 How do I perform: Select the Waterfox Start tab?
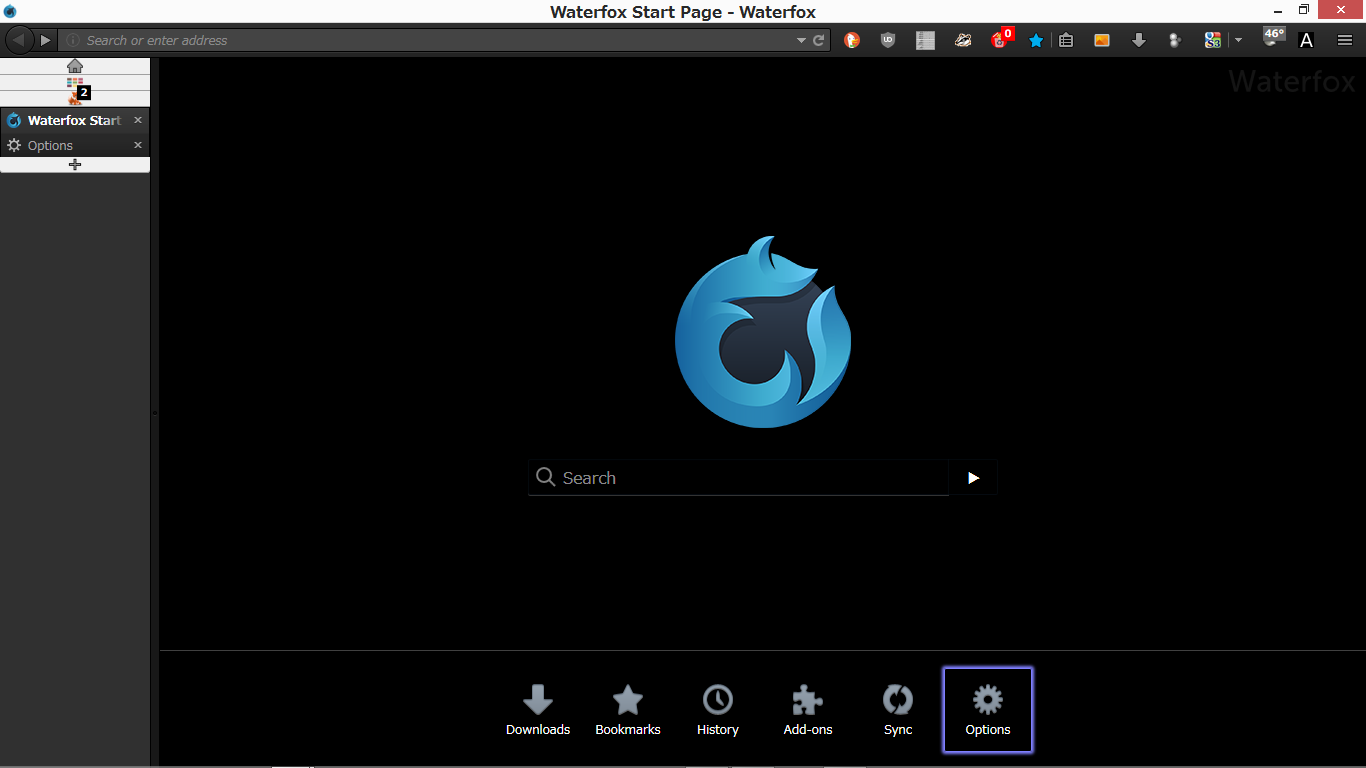[65, 120]
